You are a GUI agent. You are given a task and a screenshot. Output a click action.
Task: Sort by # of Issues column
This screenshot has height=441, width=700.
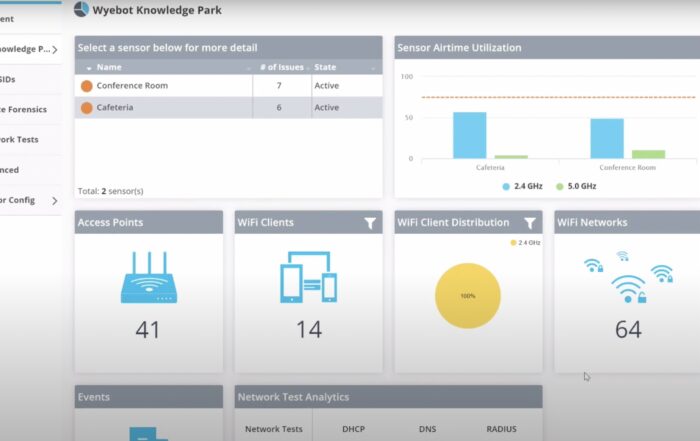[x=282, y=67]
